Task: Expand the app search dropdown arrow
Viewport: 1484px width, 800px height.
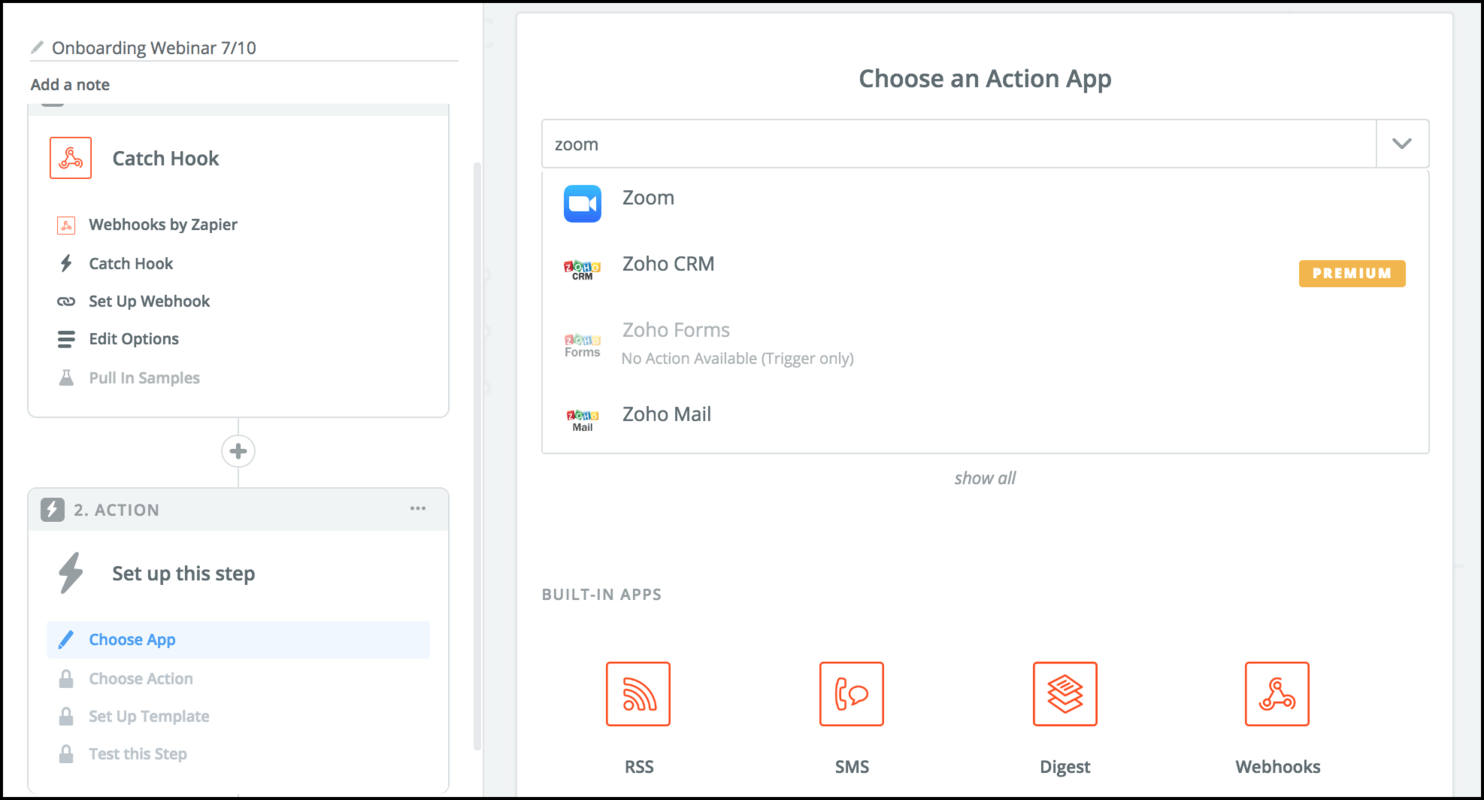Action: [x=1402, y=144]
